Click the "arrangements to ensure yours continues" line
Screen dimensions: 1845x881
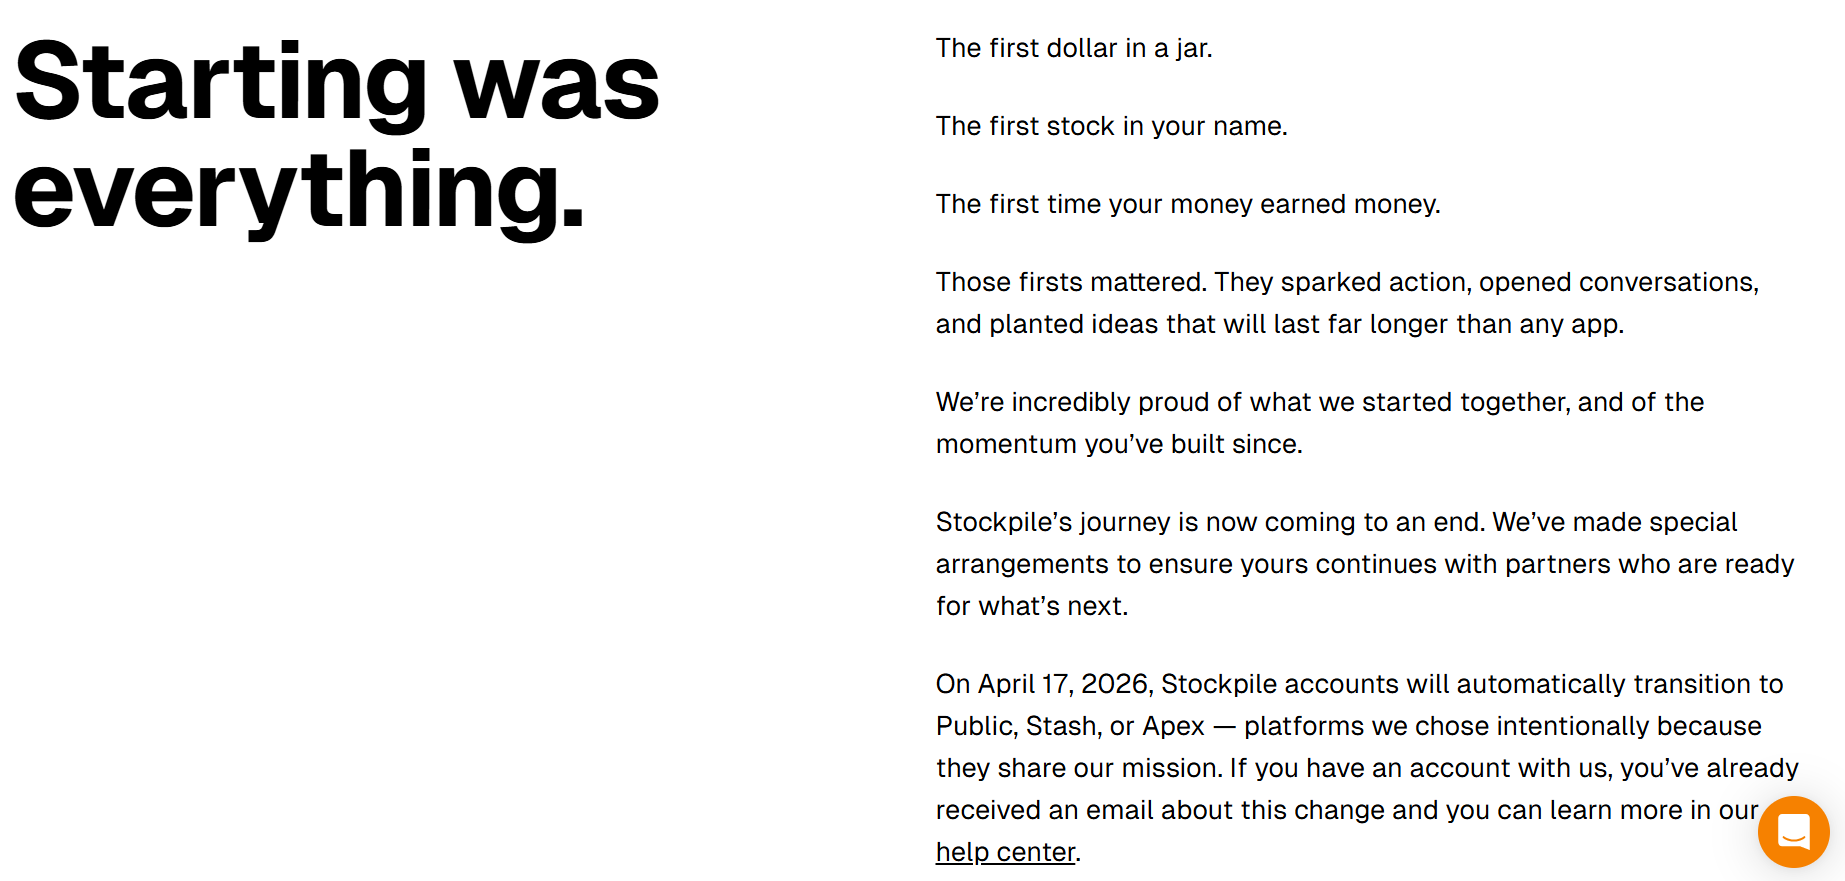coord(1364,564)
